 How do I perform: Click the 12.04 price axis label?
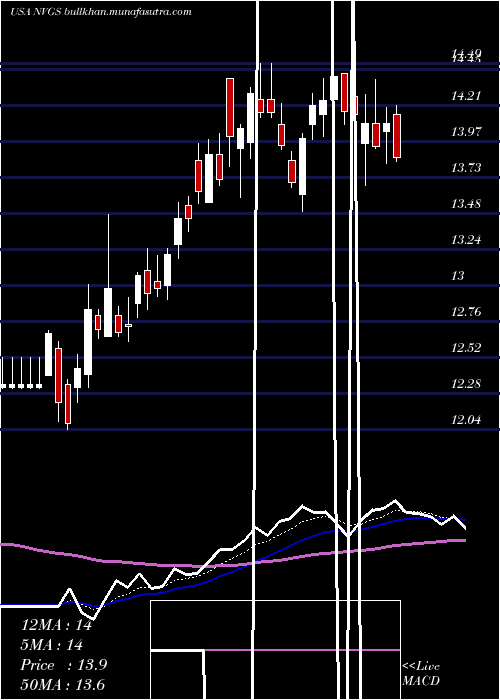coord(466,420)
